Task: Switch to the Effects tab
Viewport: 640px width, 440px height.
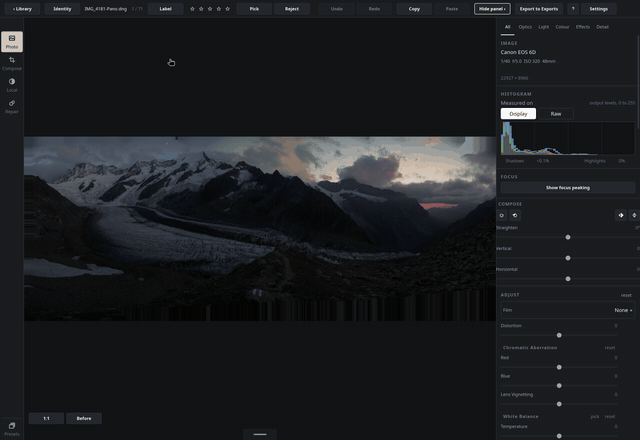Action: (583, 27)
